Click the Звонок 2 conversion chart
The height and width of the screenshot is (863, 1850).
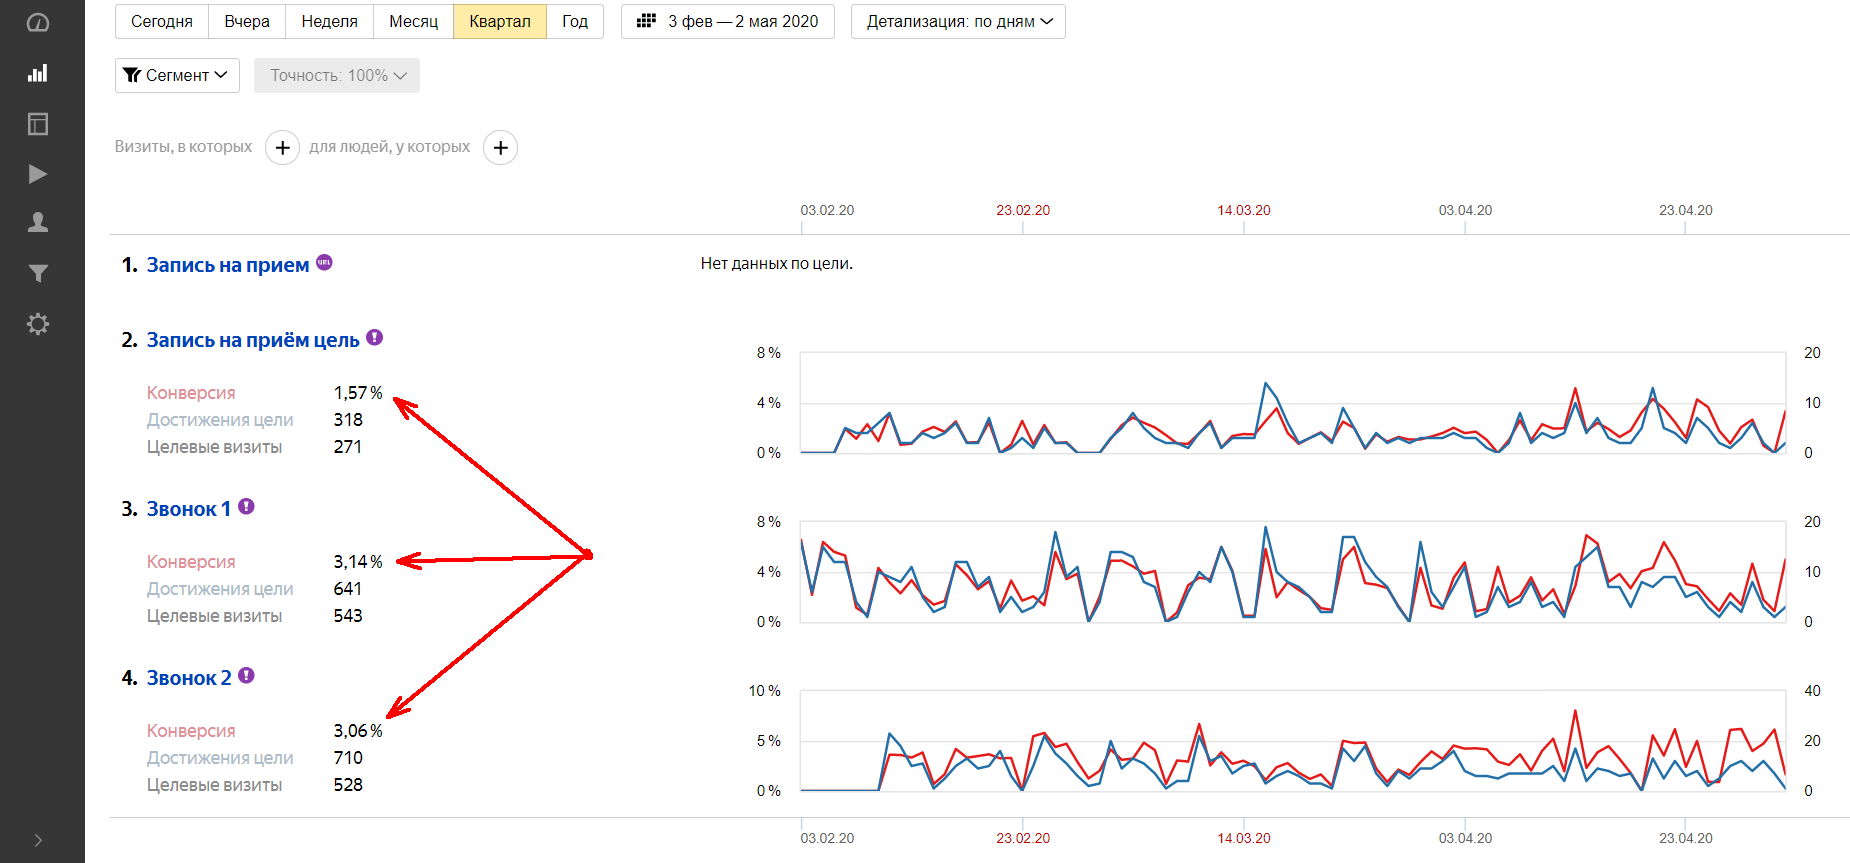coord(1293,741)
